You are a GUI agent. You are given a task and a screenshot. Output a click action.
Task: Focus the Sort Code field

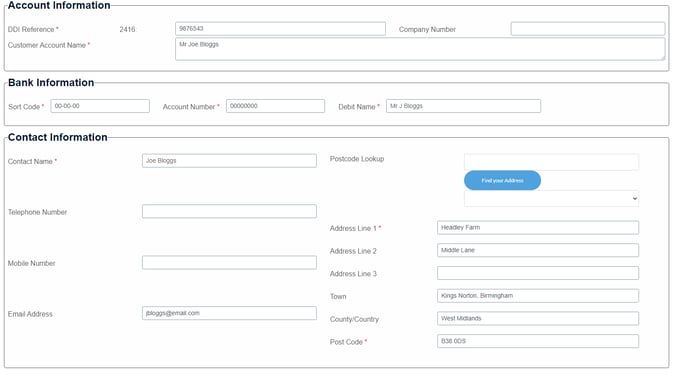point(100,106)
